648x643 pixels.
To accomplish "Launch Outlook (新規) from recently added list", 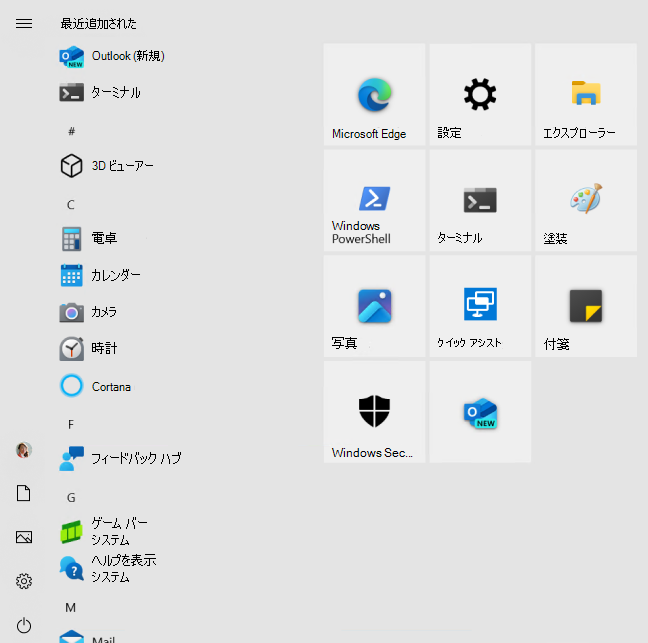I will [x=112, y=56].
